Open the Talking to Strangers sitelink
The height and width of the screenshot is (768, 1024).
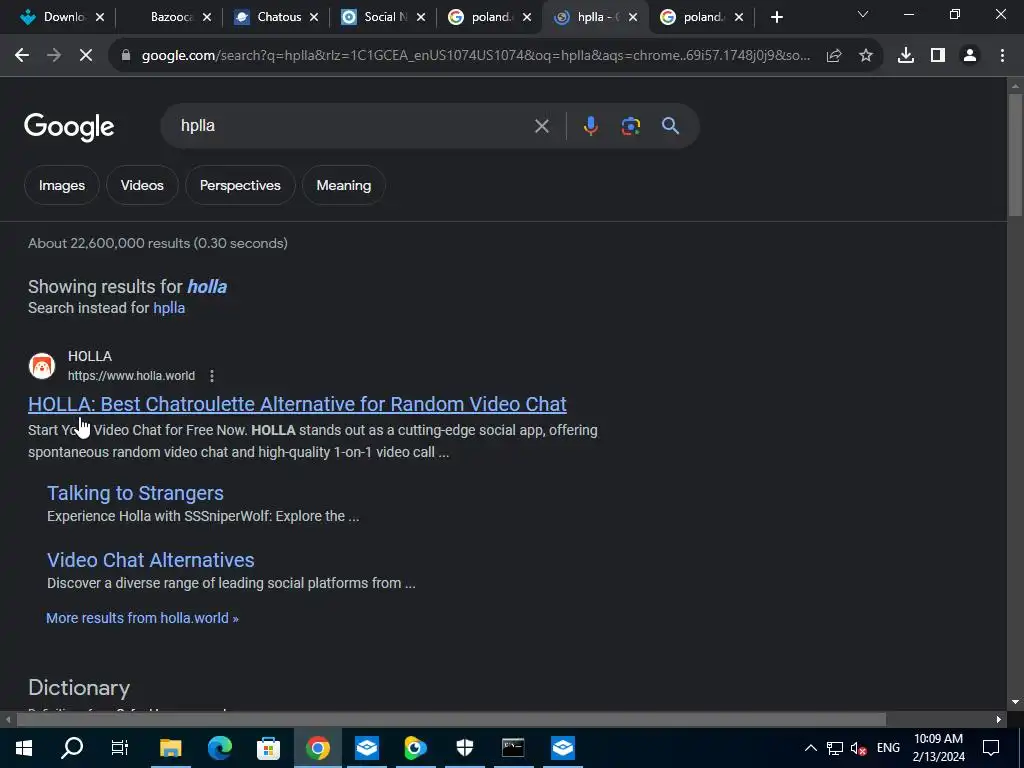click(135, 493)
